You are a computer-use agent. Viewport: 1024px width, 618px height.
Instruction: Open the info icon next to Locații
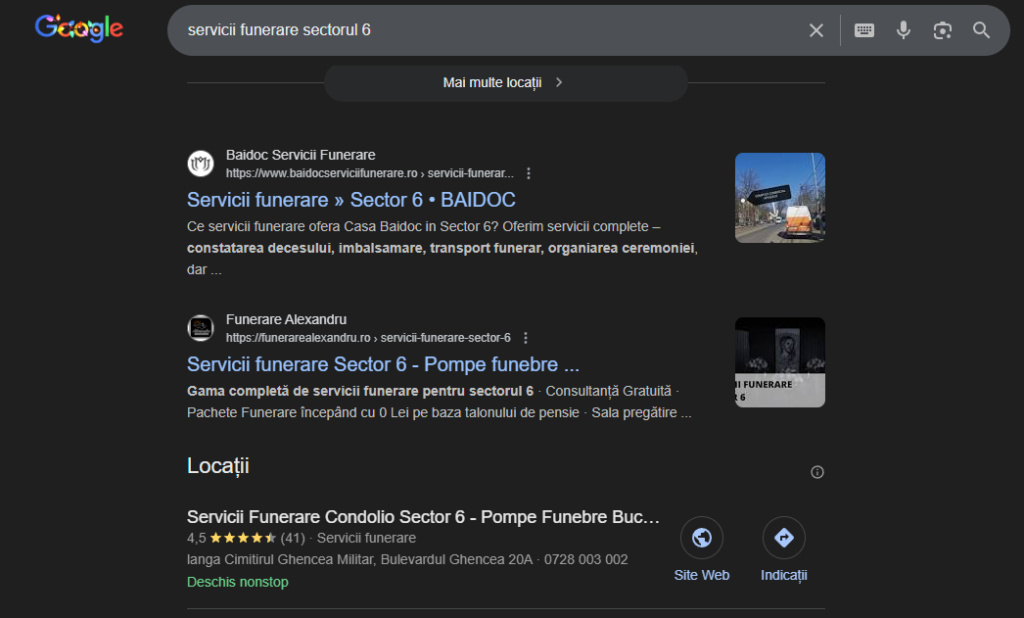(817, 471)
